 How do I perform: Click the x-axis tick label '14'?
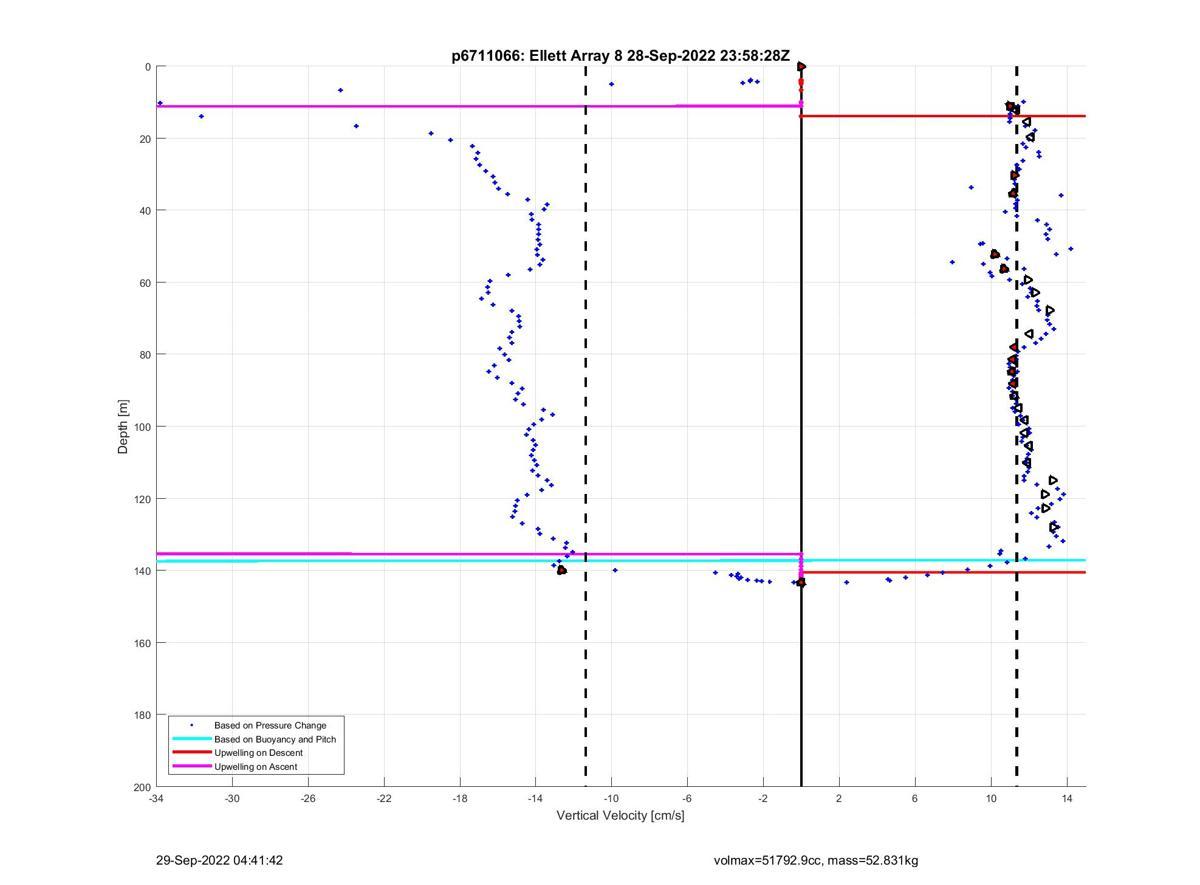point(1067,798)
